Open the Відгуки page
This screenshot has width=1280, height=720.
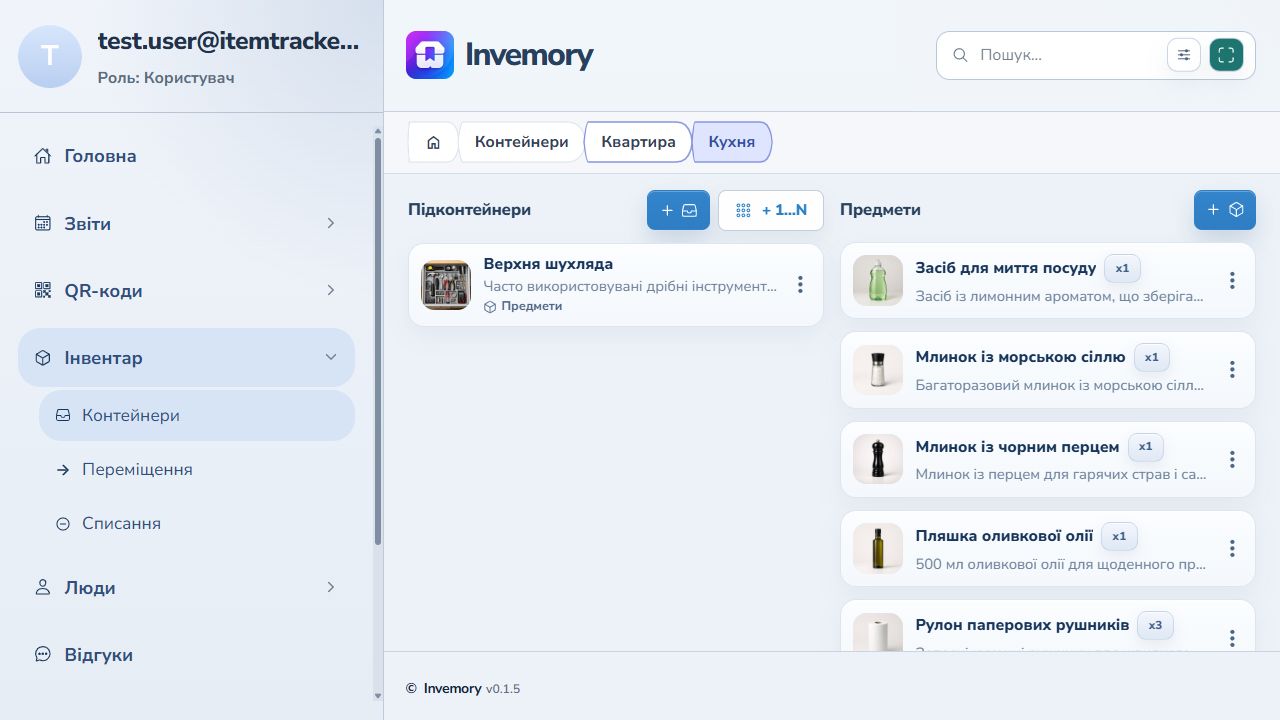(x=186, y=655)
